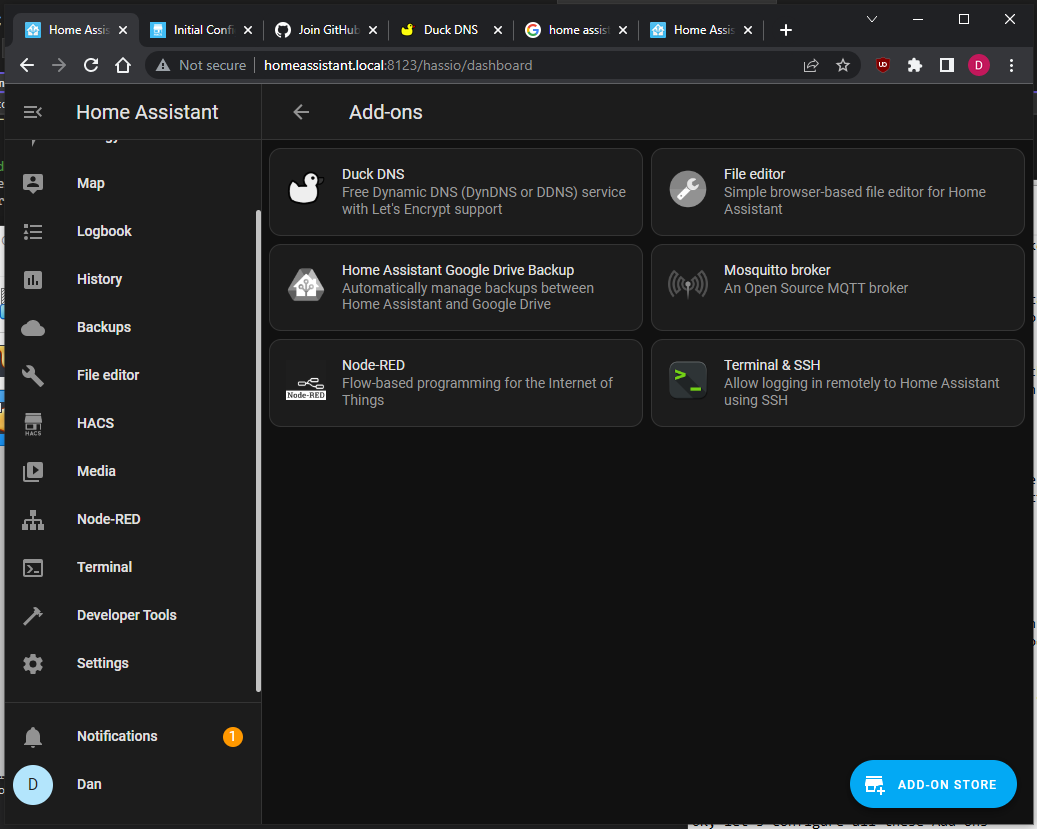The image size is (1037, 829).
Task: Toggle the browser side panel icon
Action: click(x=946, y=65)
